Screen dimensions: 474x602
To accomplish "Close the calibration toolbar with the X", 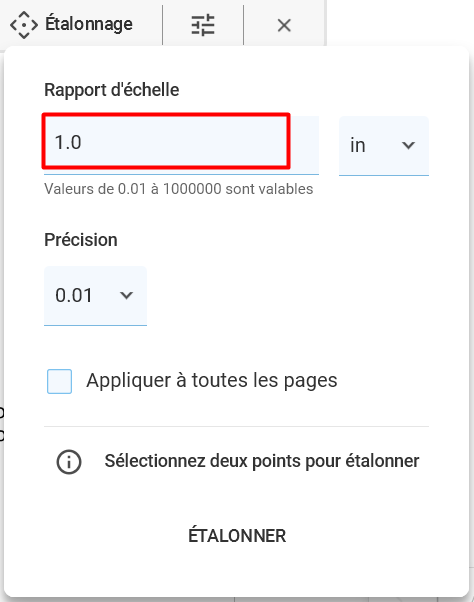I will pyautogui.click(x=284, y=26).
